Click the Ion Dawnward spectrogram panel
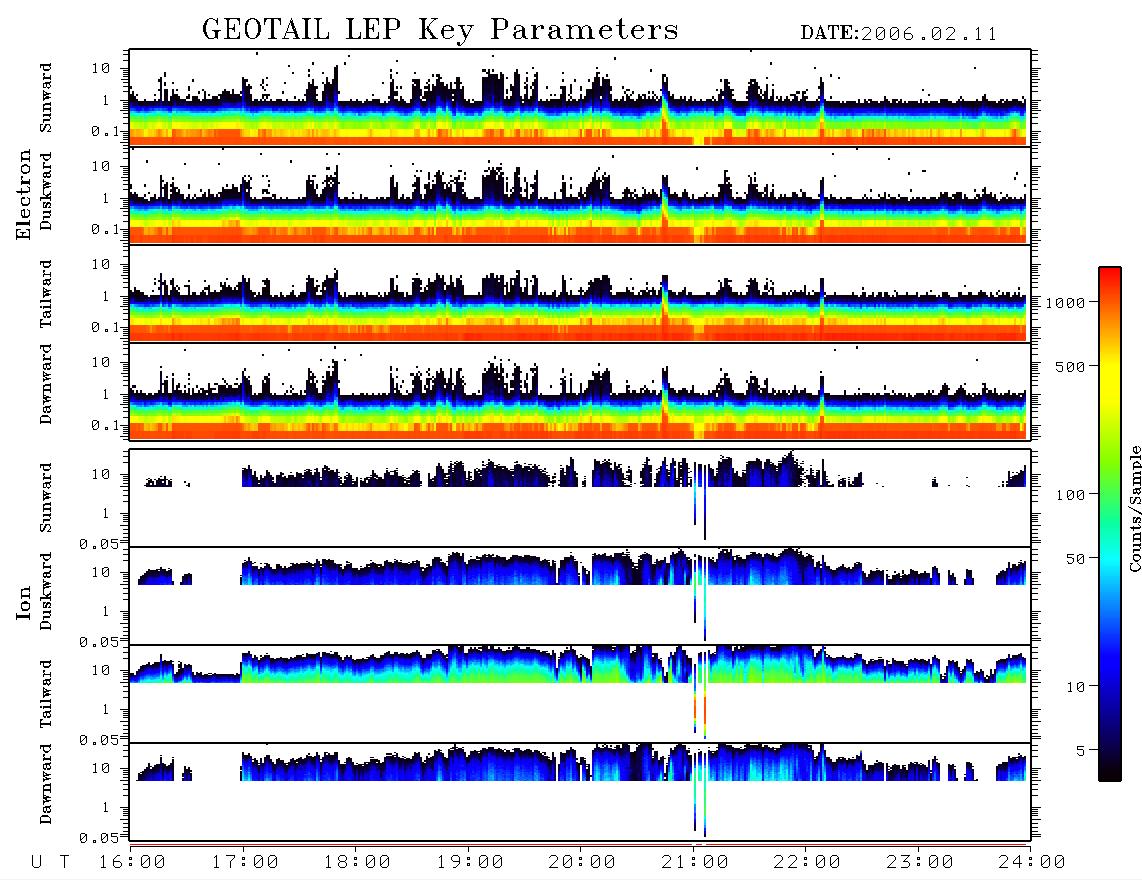Screen dimensions: 1142x880 (580, 792)
